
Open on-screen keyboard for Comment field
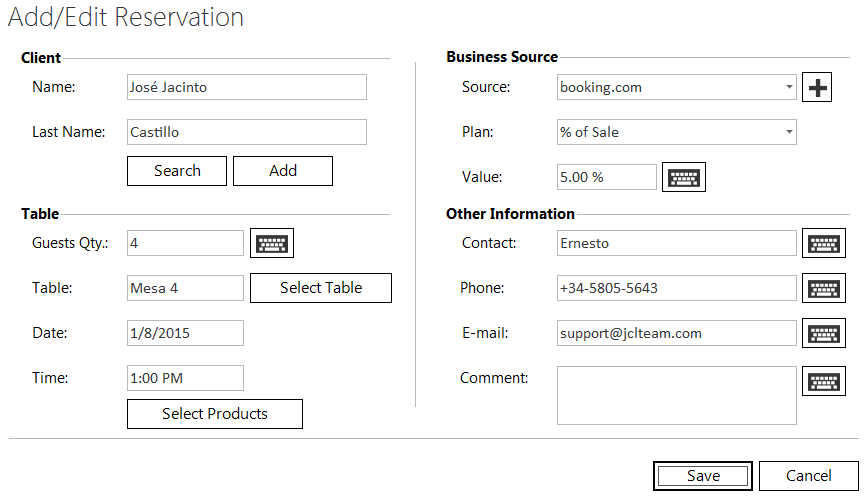pyautogui.click(x=824, y=381)
